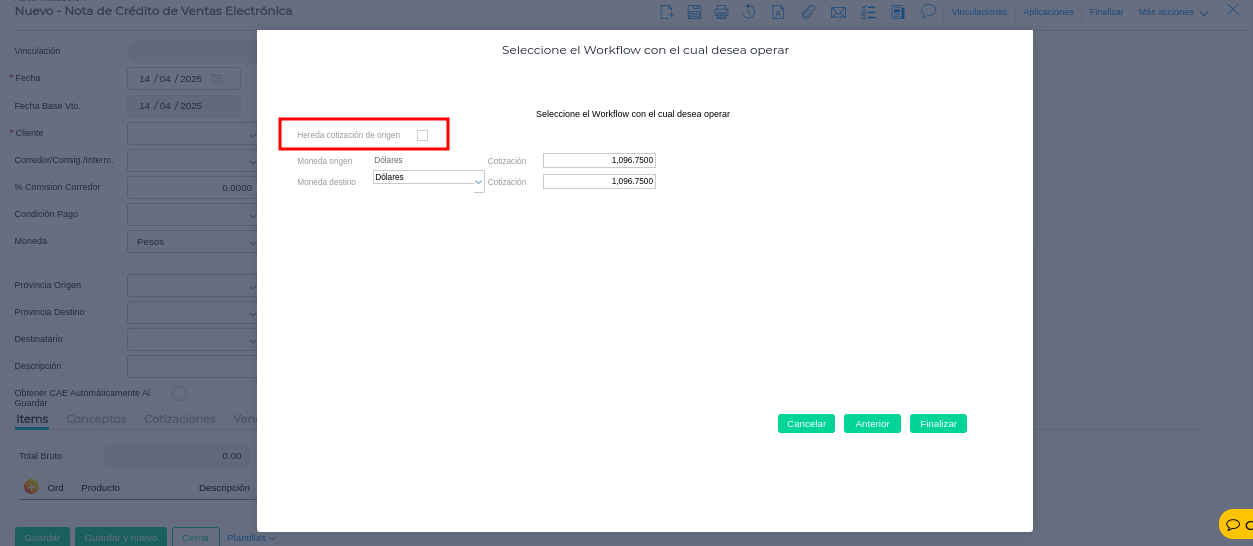Click the Fecha date field
This screenshot has height=546, width=1253.
(184, 78)
